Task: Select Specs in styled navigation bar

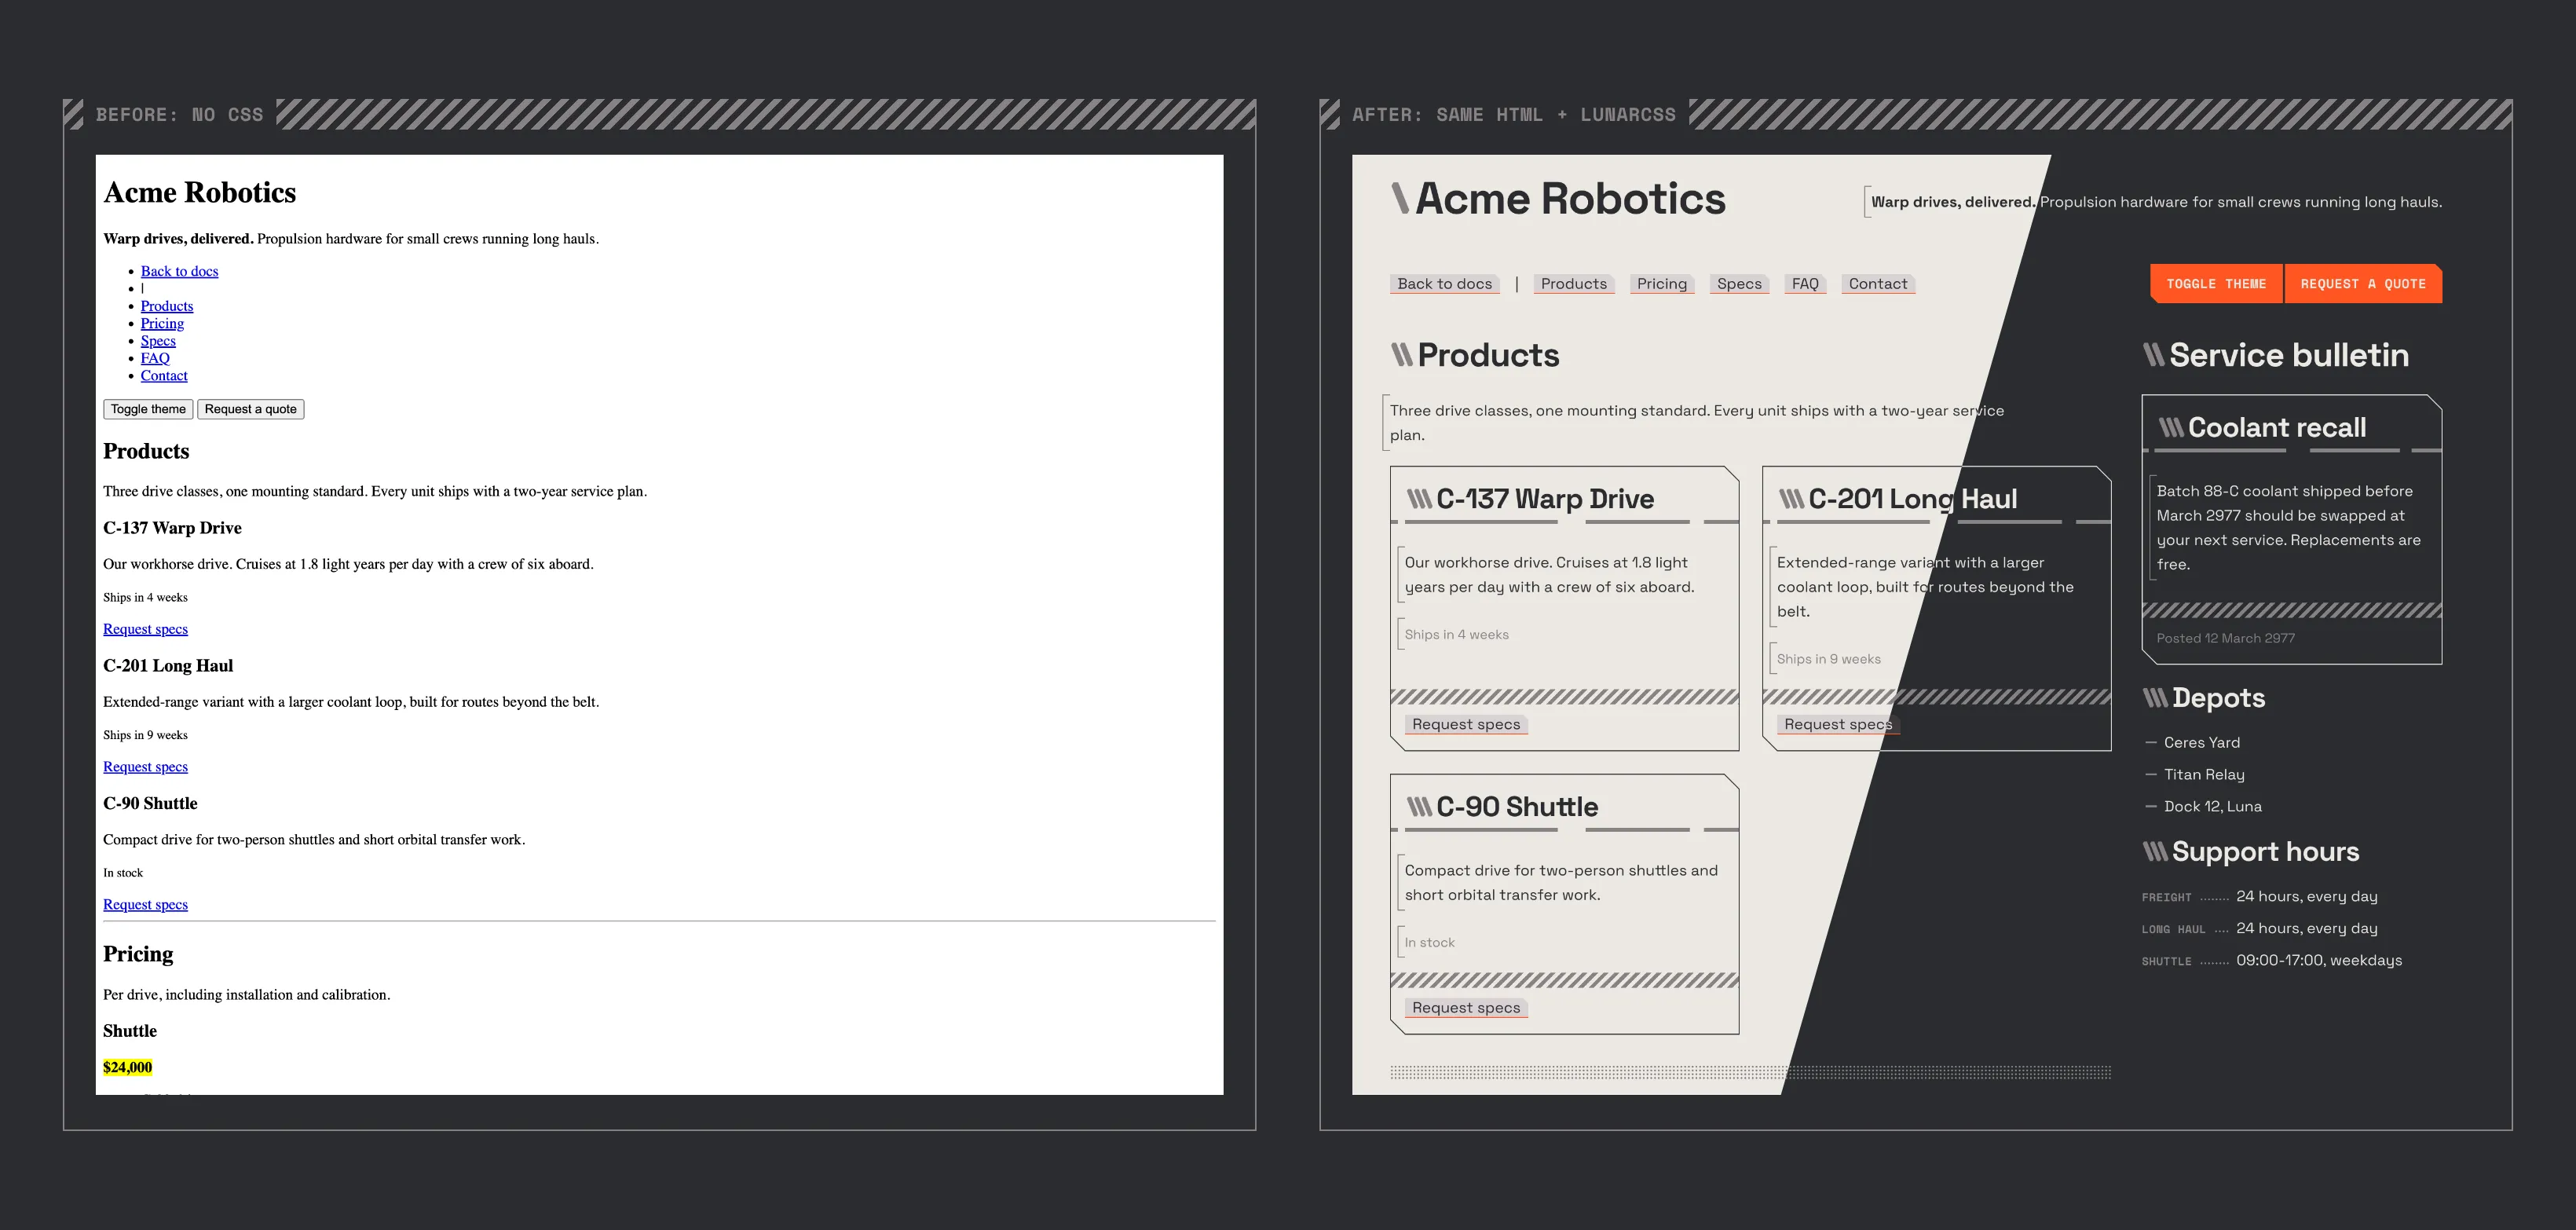Action: point(1739,284)
